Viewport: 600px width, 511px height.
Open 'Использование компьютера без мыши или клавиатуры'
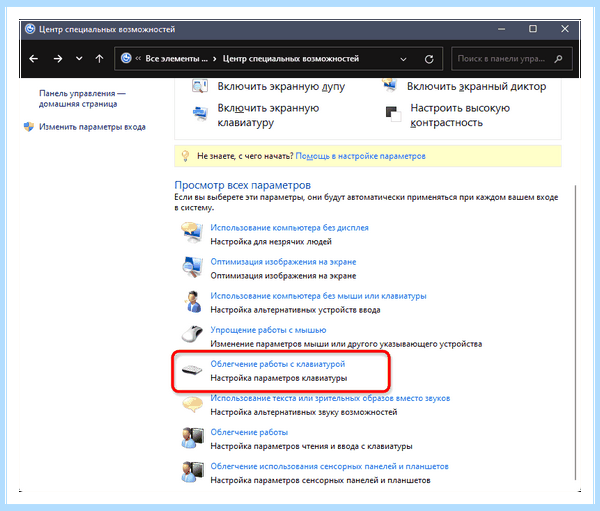click(x=318, y=296)
